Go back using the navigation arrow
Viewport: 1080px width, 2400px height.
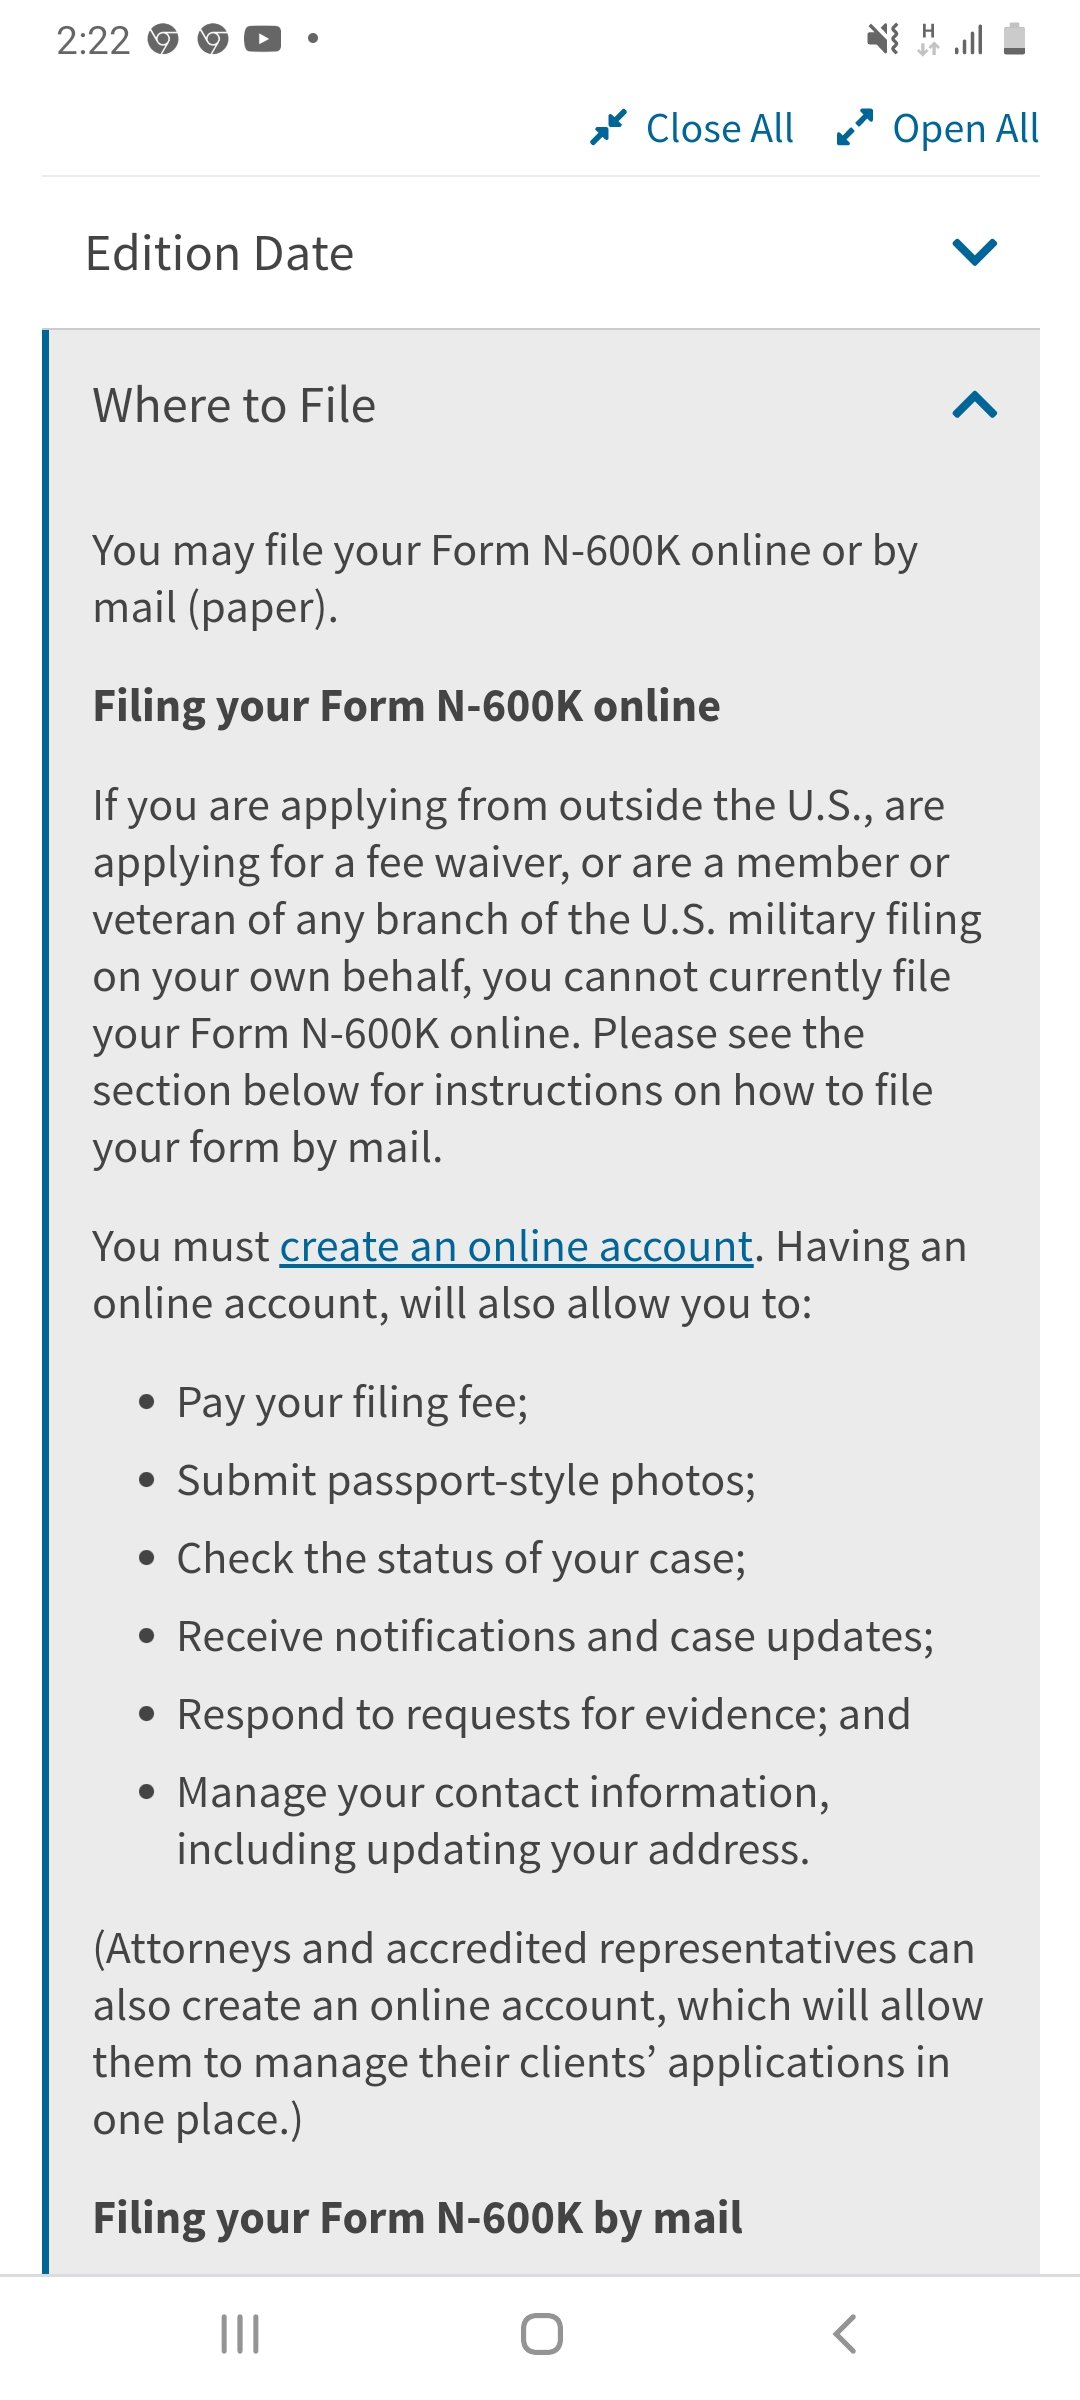click(845, 2334)
